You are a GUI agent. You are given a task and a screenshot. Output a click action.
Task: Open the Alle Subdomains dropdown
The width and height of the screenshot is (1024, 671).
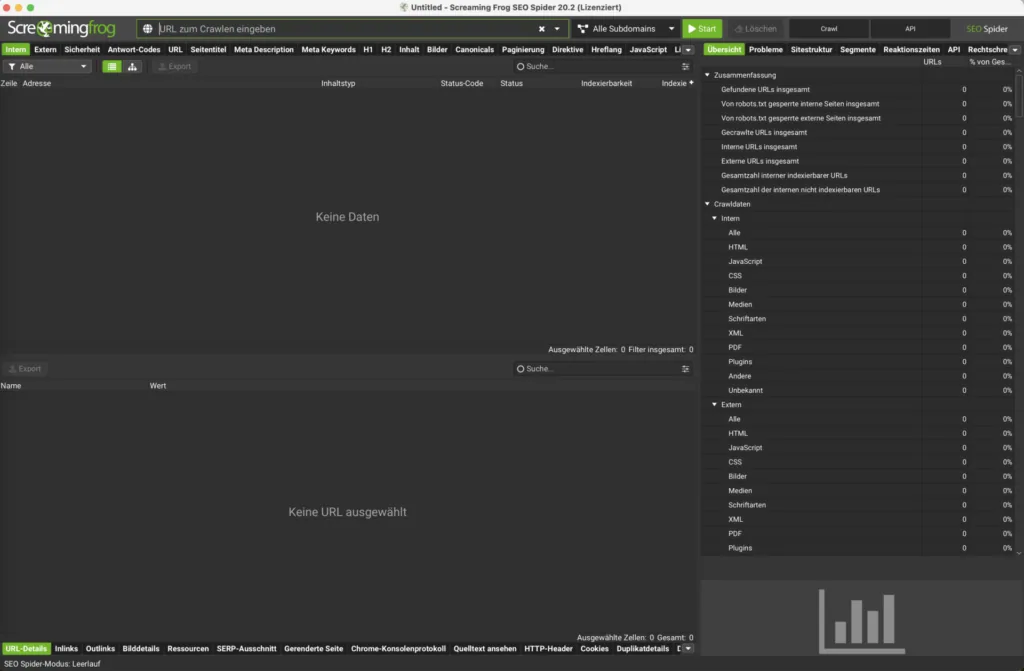(x=626, y=29)
